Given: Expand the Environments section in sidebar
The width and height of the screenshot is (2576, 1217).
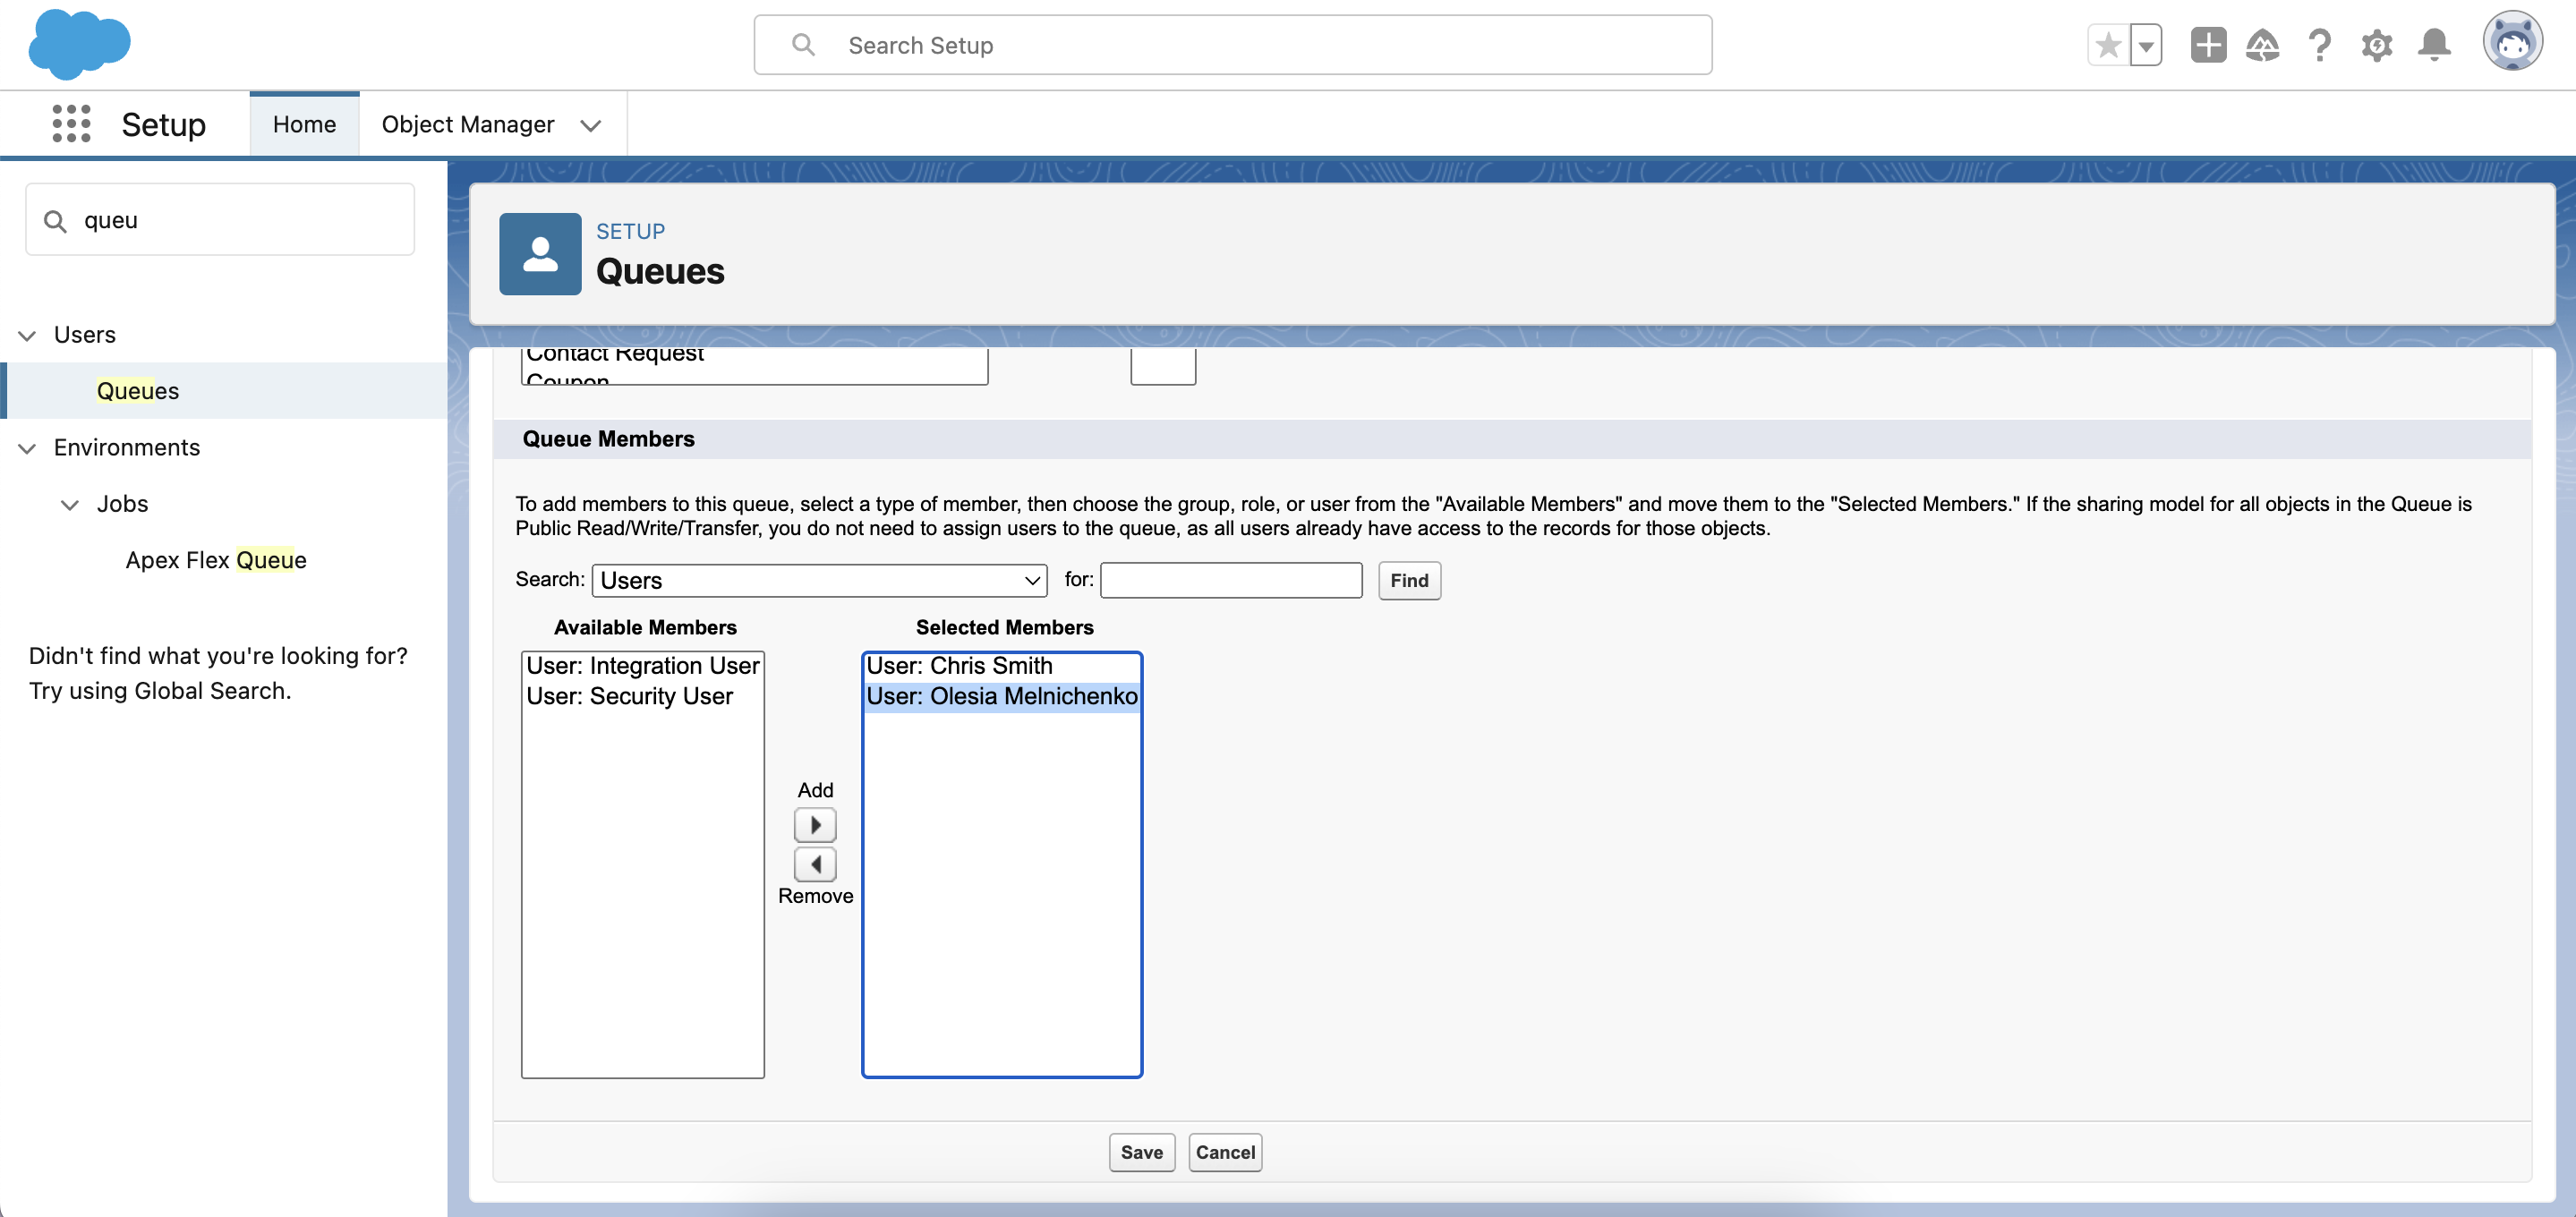Looking at the screenshot, I should click(25, 445).
